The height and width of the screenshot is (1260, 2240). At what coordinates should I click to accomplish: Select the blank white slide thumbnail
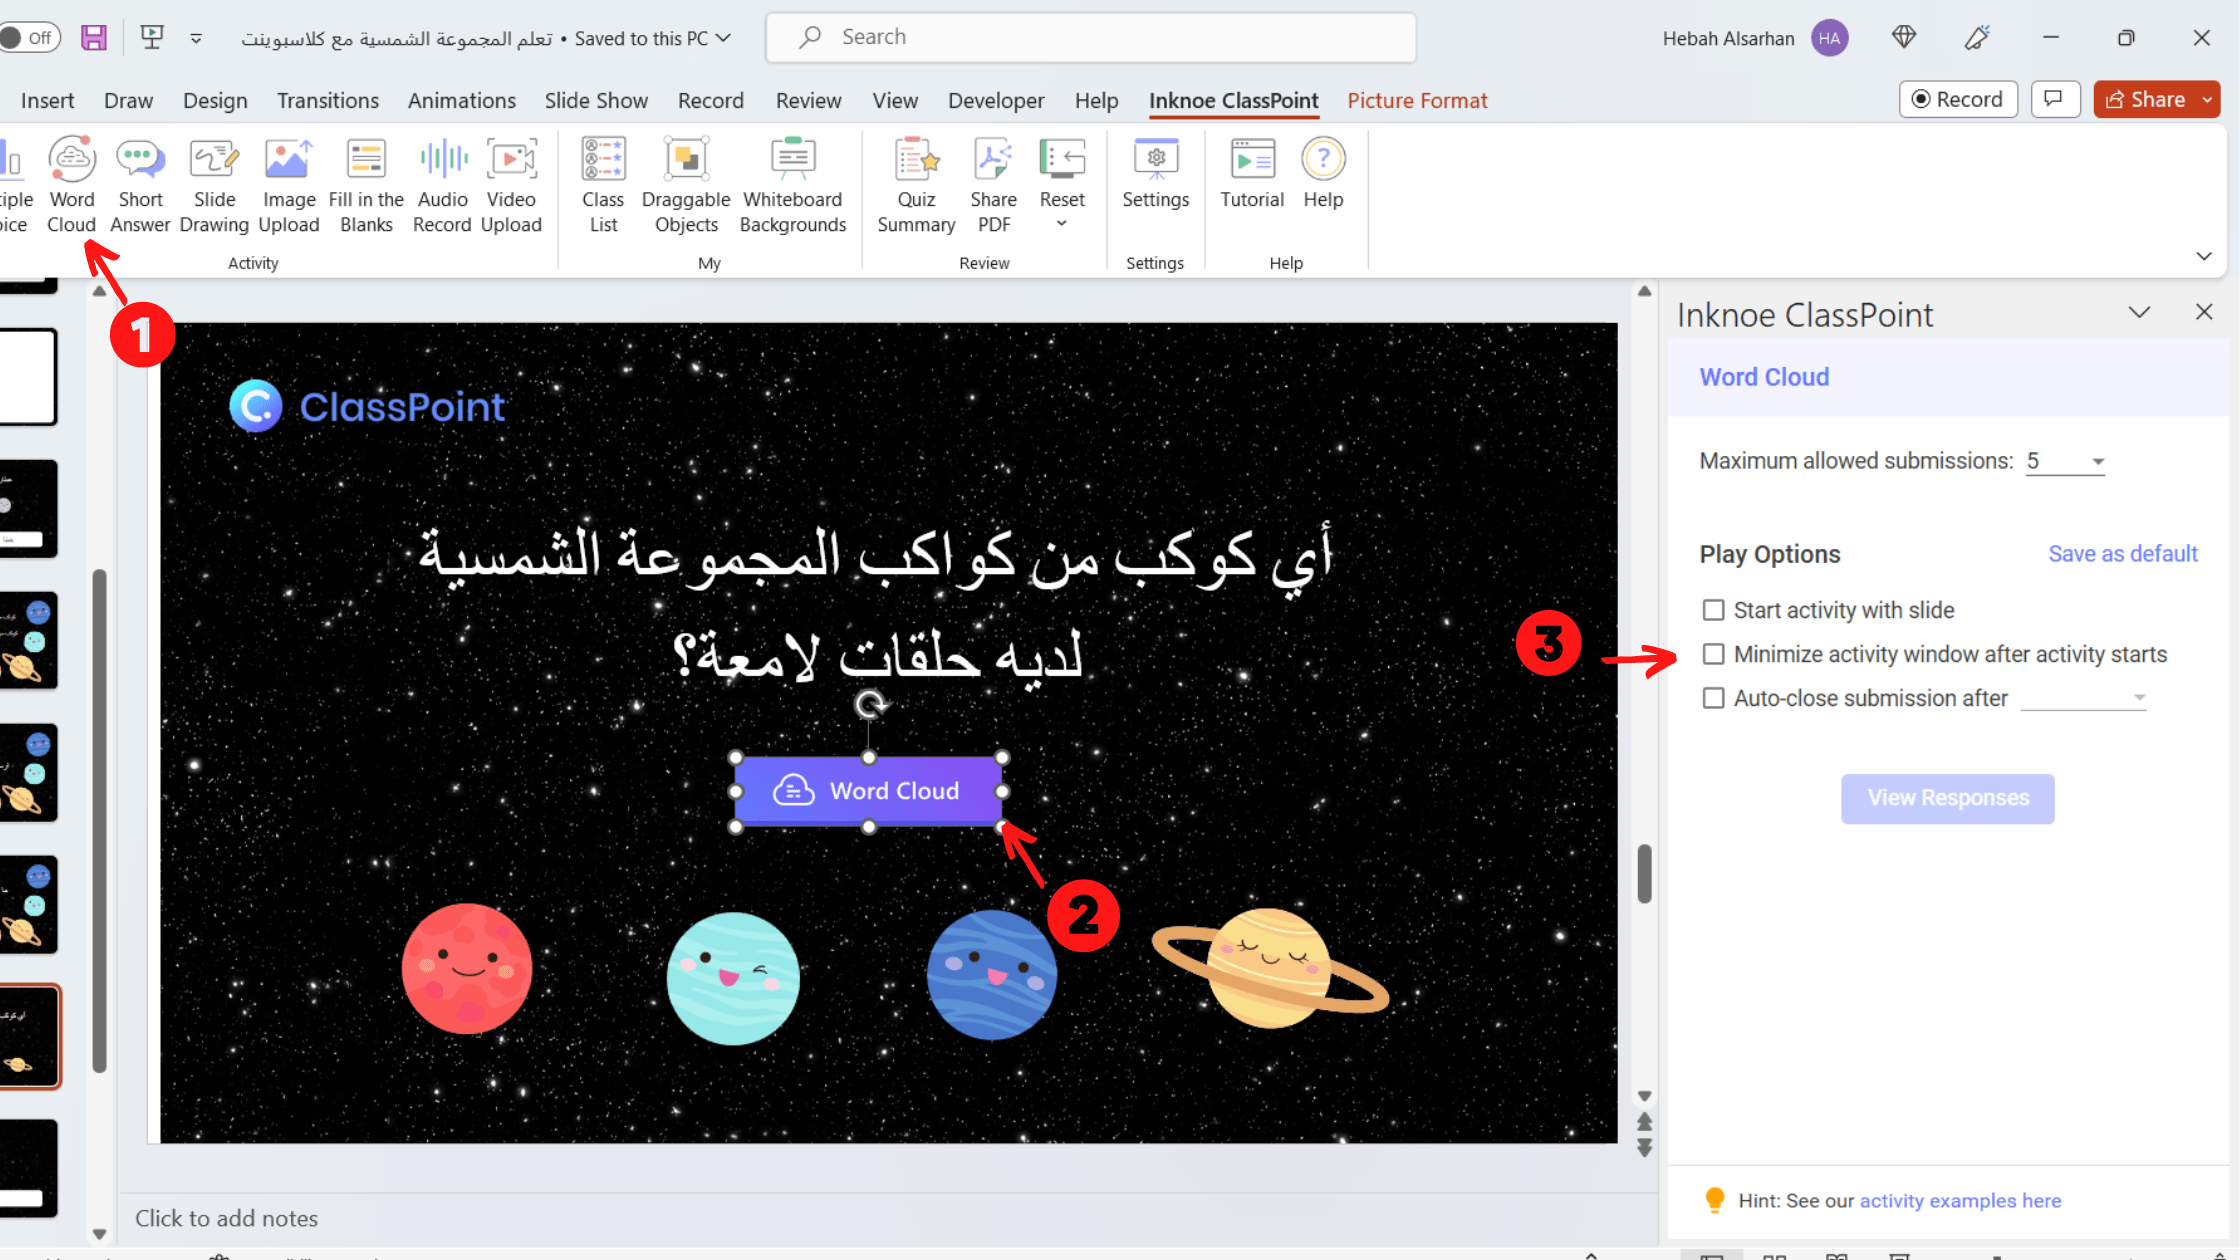[27, 377]
